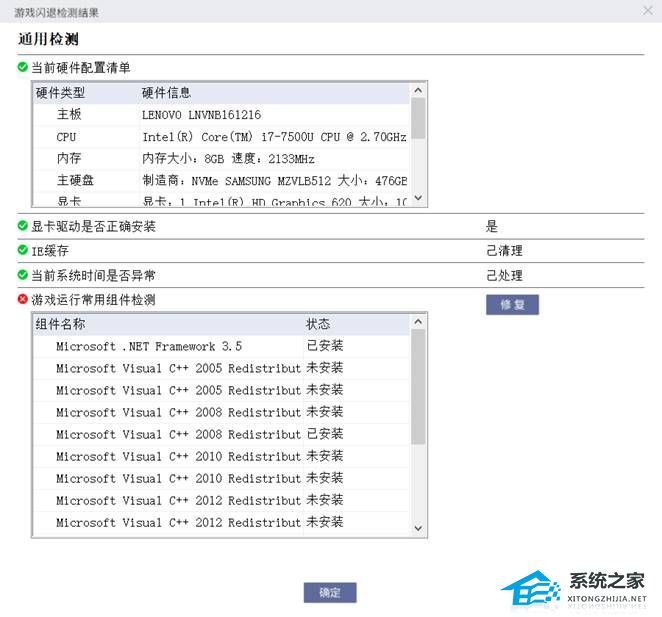Viewport: 662px width, 617px height.
Task: Close the 游戏闪退检测结果 dialog
Action: click(x=648, y=10)
